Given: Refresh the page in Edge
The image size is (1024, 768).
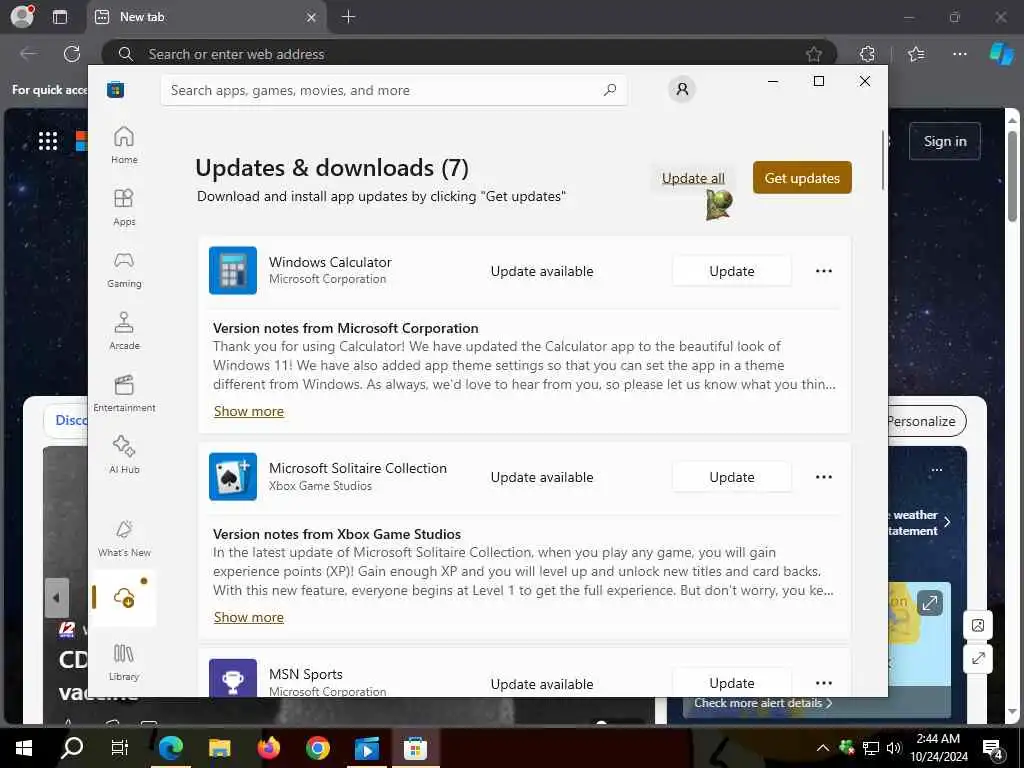Looking at the screenshot, I should tap(72, 54).
